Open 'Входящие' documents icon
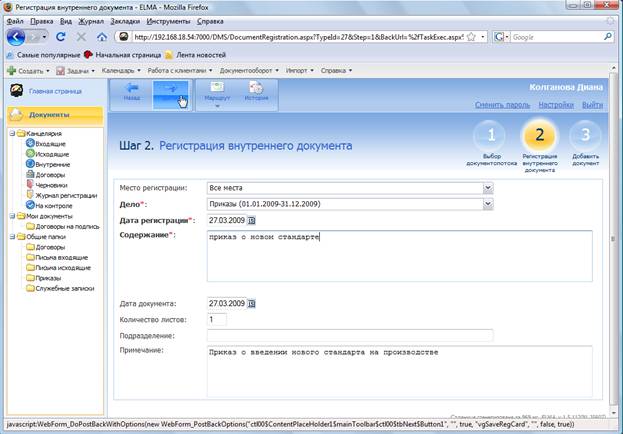 click(30, 143)
